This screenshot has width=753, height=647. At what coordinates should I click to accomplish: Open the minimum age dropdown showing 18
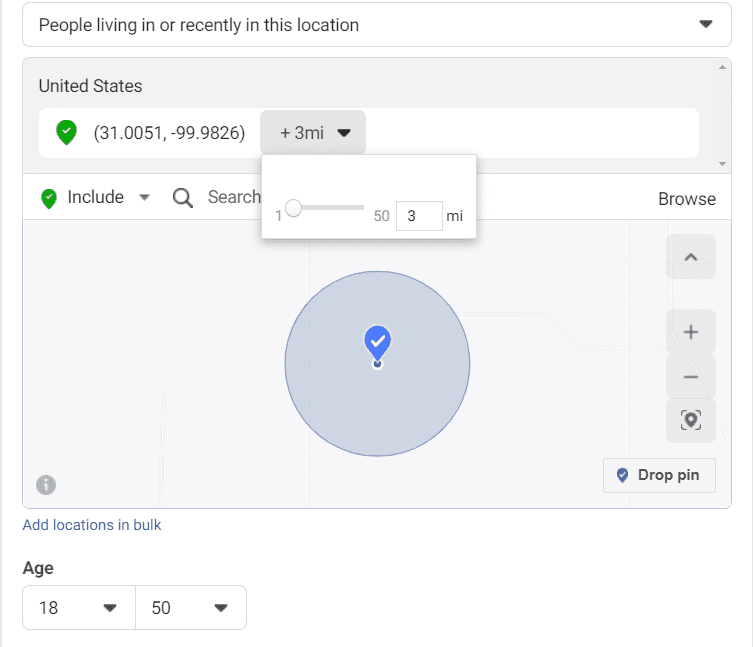[79, 608]
